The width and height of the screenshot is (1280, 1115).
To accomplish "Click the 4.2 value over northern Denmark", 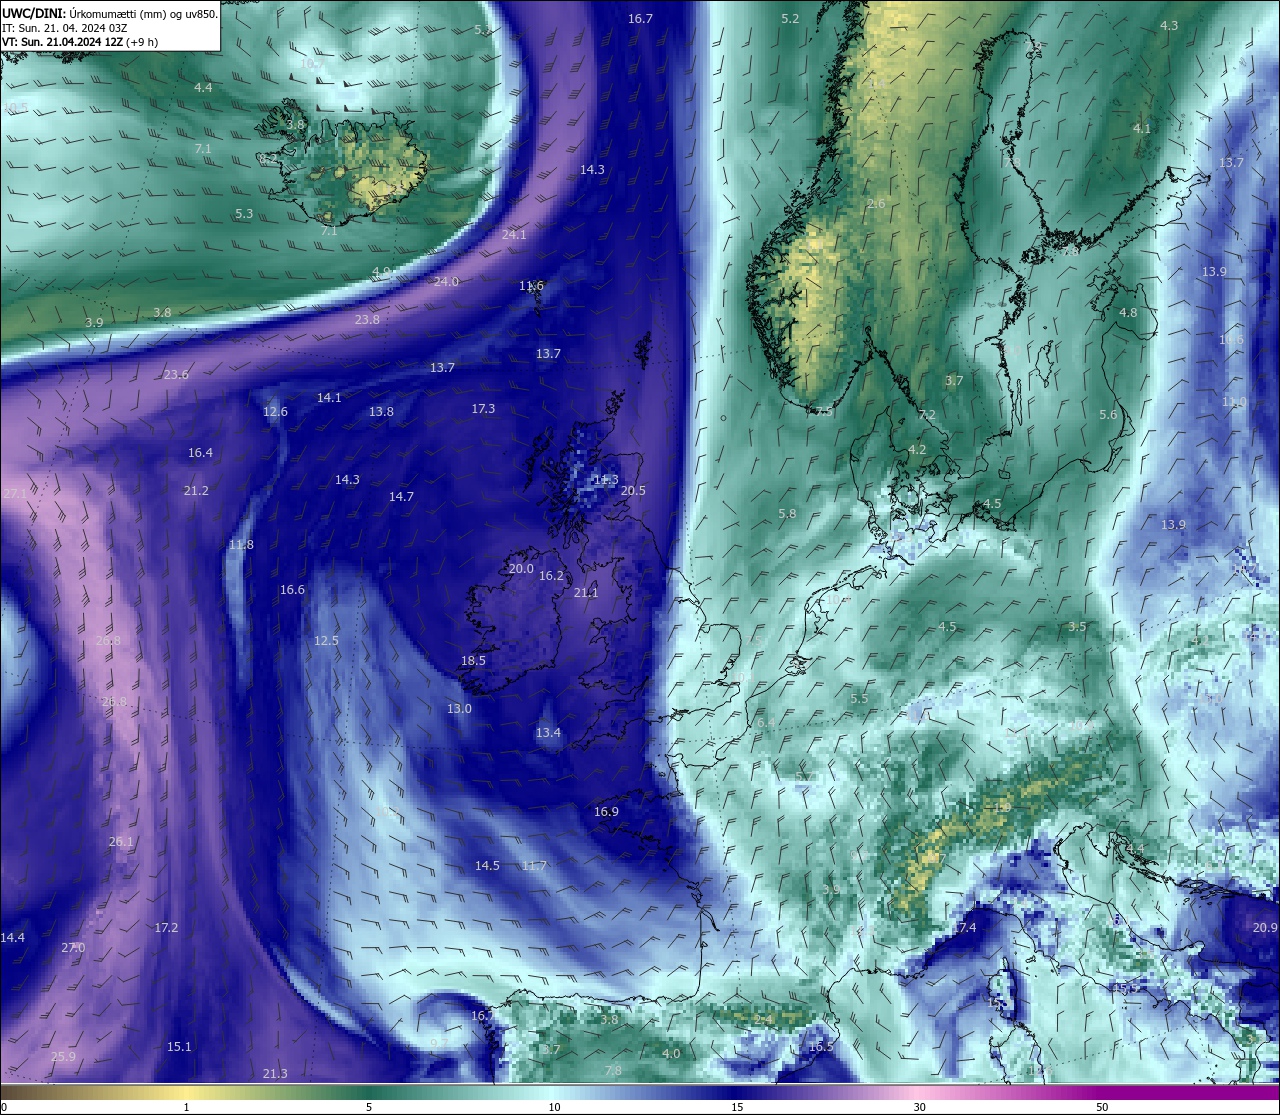I will click(x=917, y=450).
